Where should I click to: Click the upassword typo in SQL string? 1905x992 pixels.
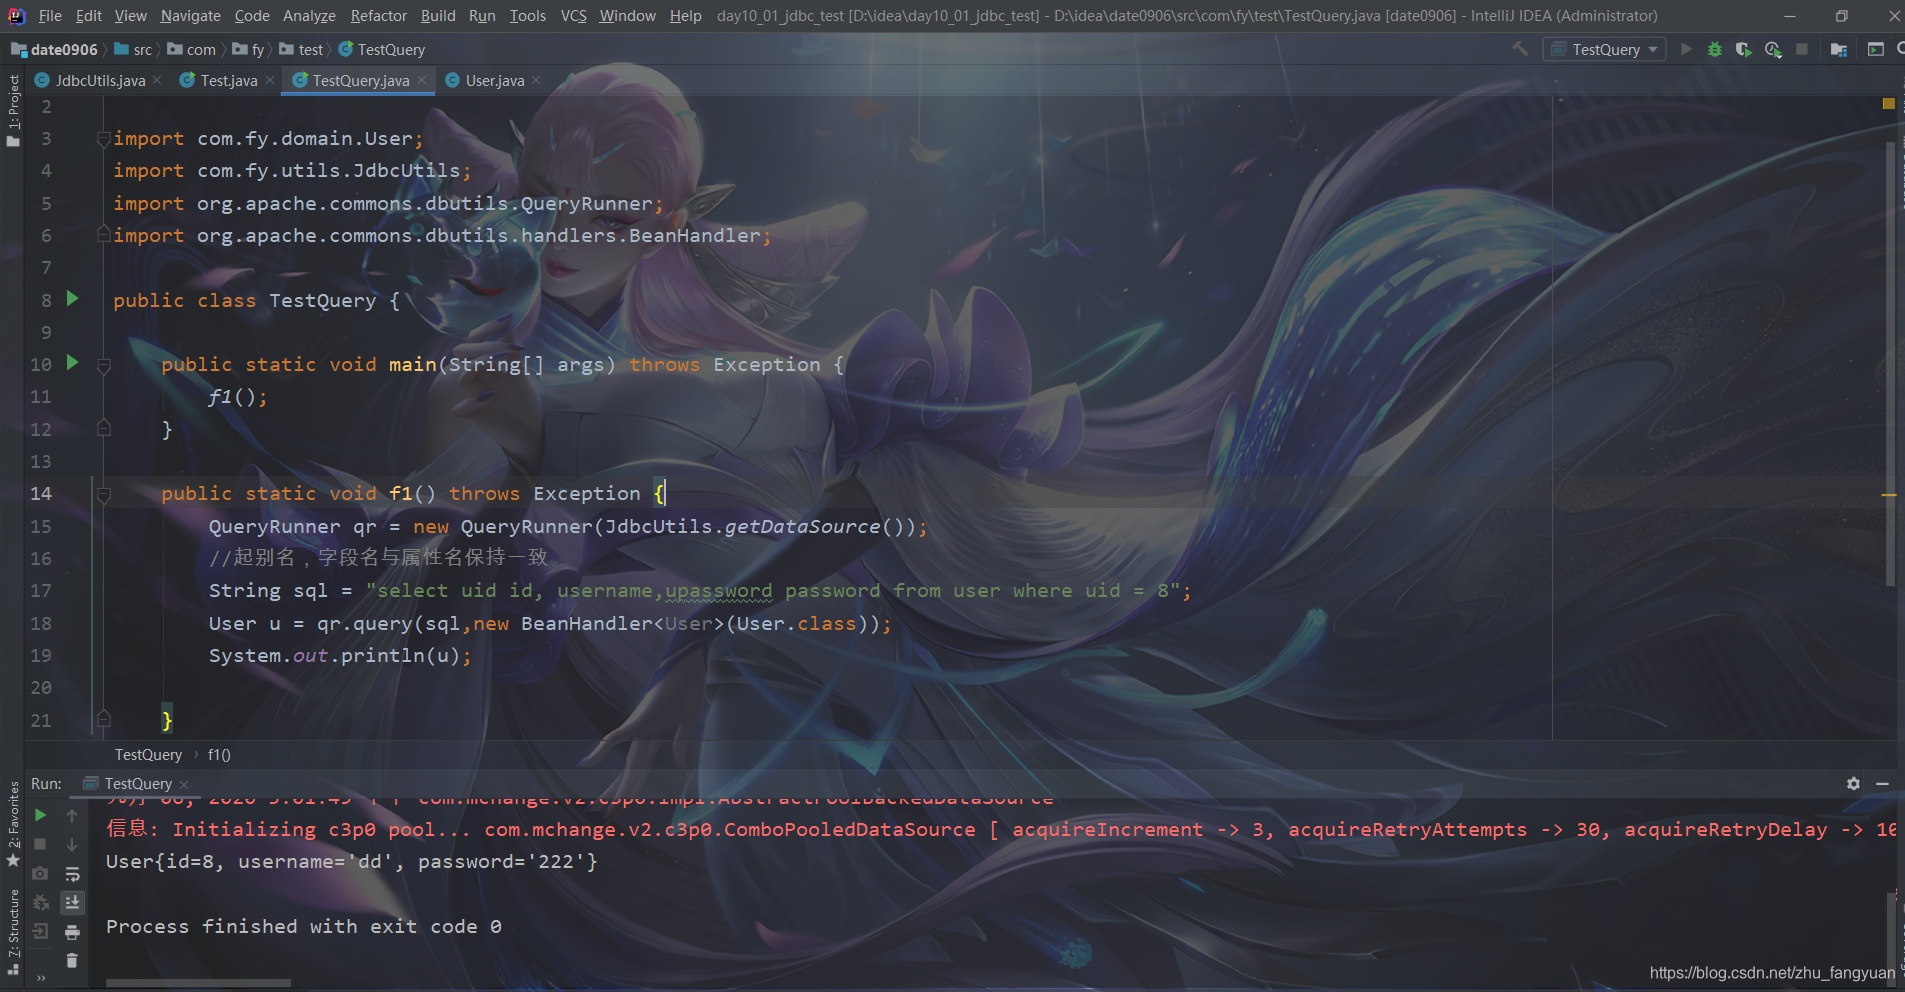coord(719,591)
